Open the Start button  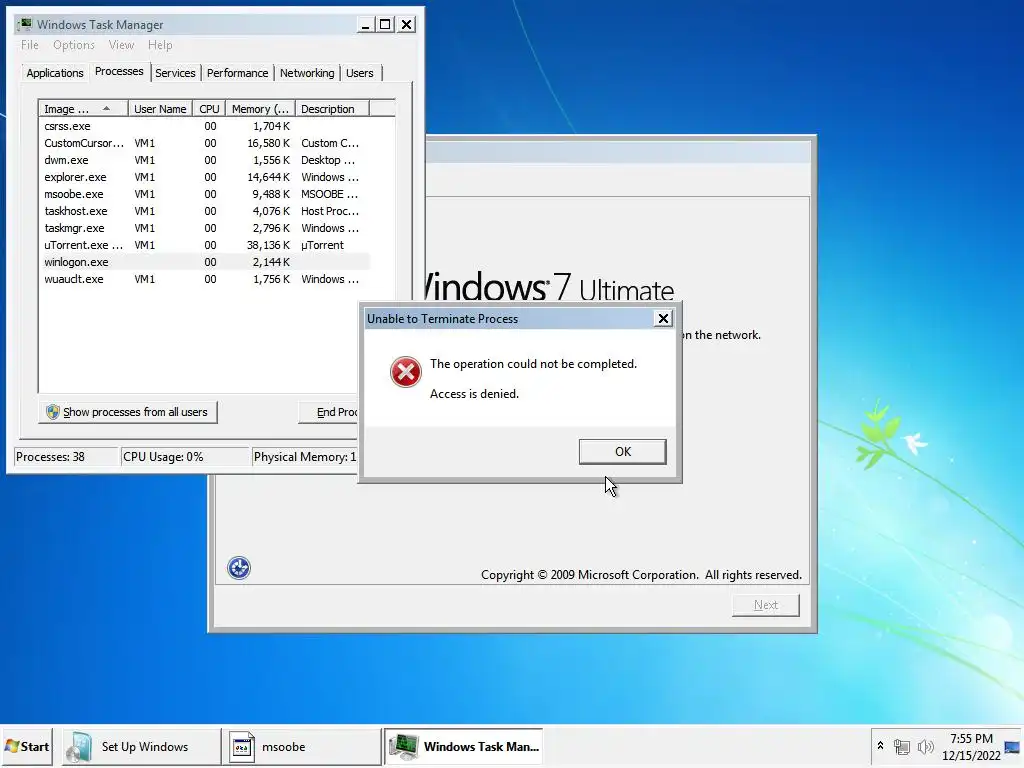coord(27,746)
